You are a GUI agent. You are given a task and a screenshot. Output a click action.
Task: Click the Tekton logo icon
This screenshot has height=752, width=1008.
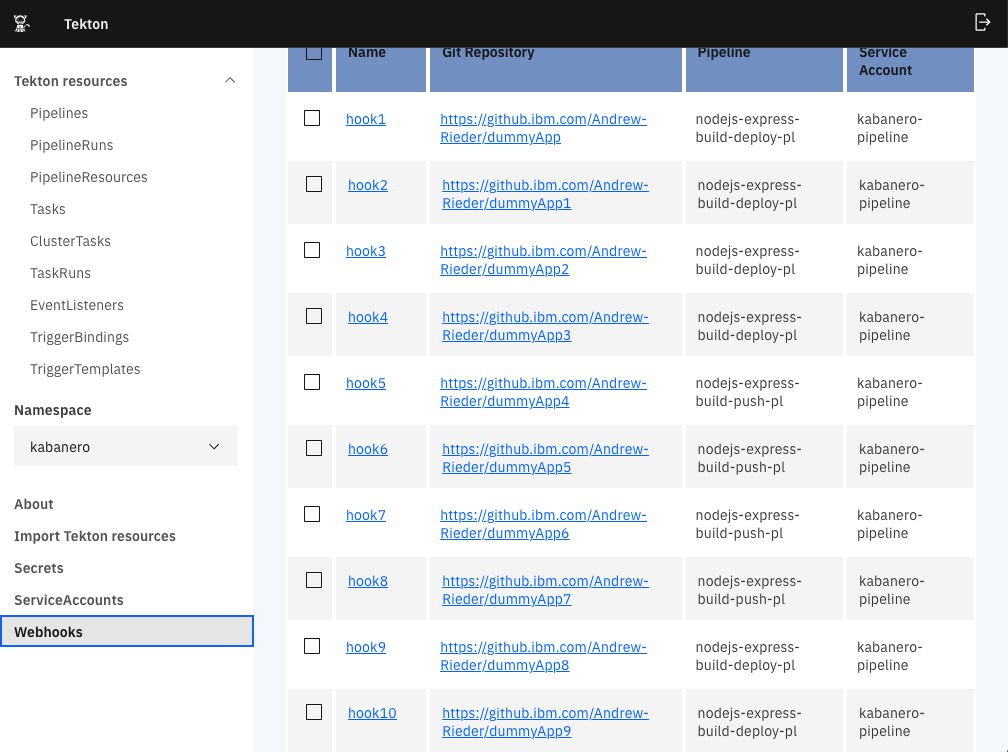pyautogui.click(x=21, y=23)
